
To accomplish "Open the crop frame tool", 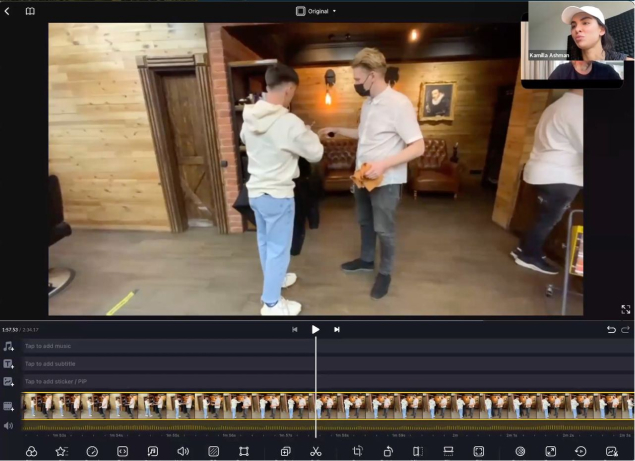I will (244, 452).
